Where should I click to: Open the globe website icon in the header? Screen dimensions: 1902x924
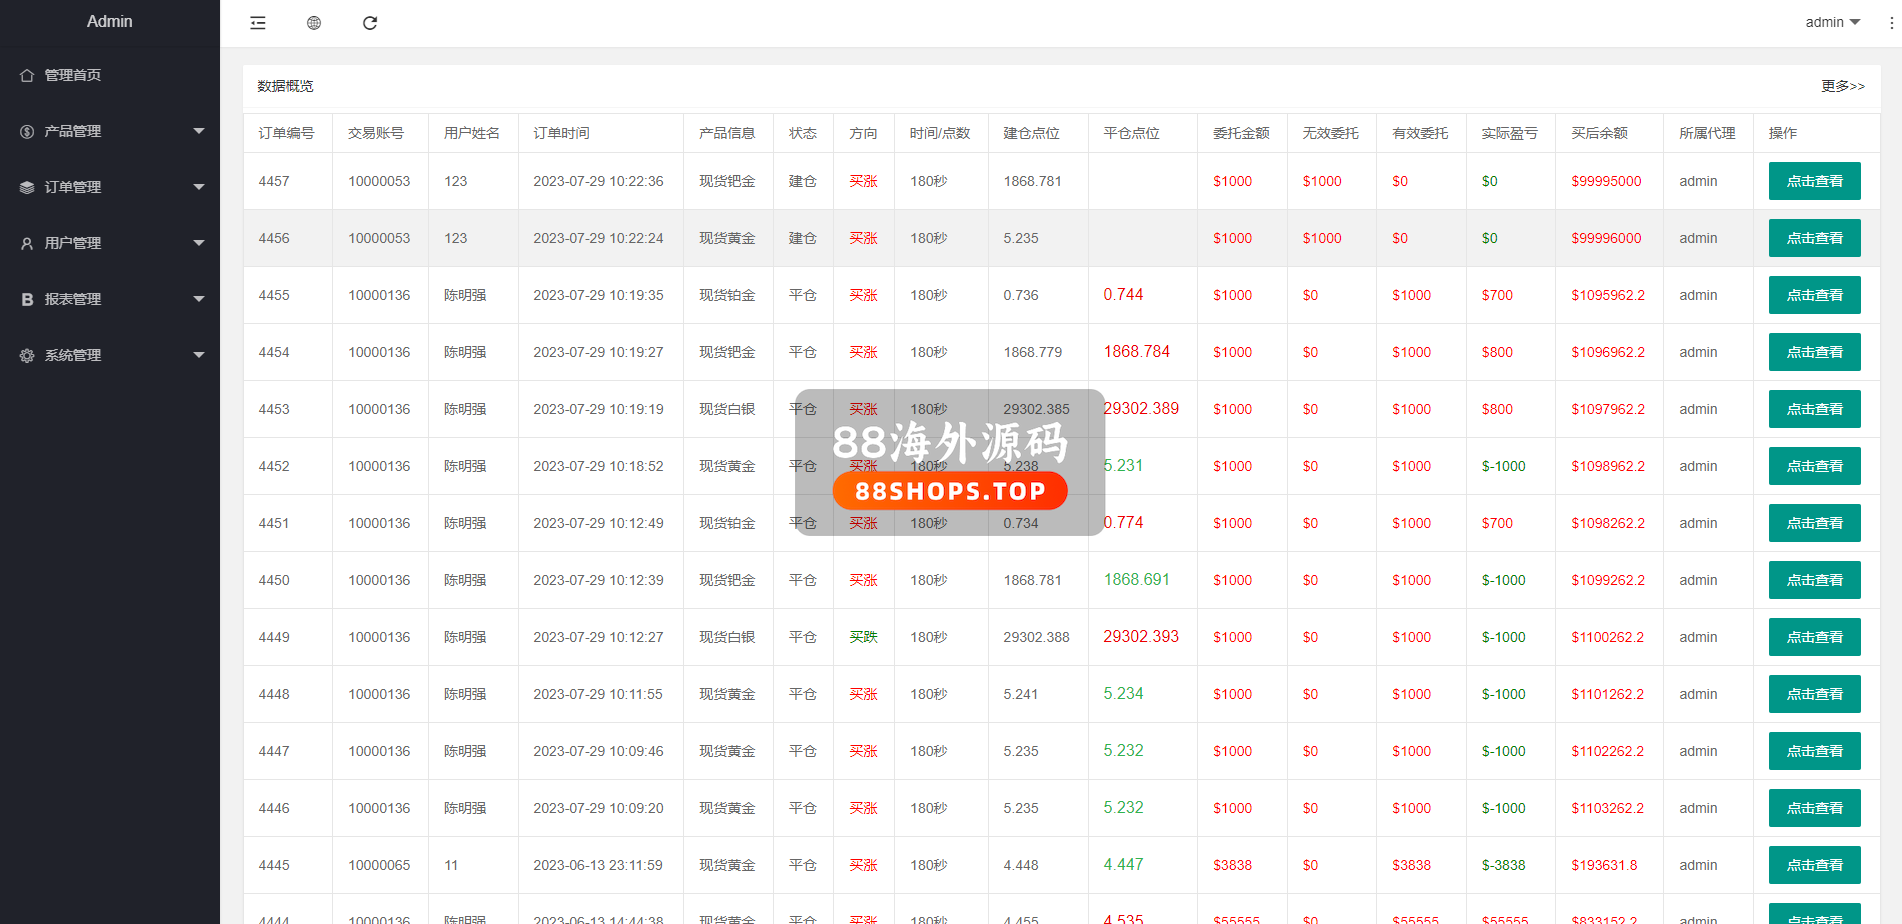[314, 23]
